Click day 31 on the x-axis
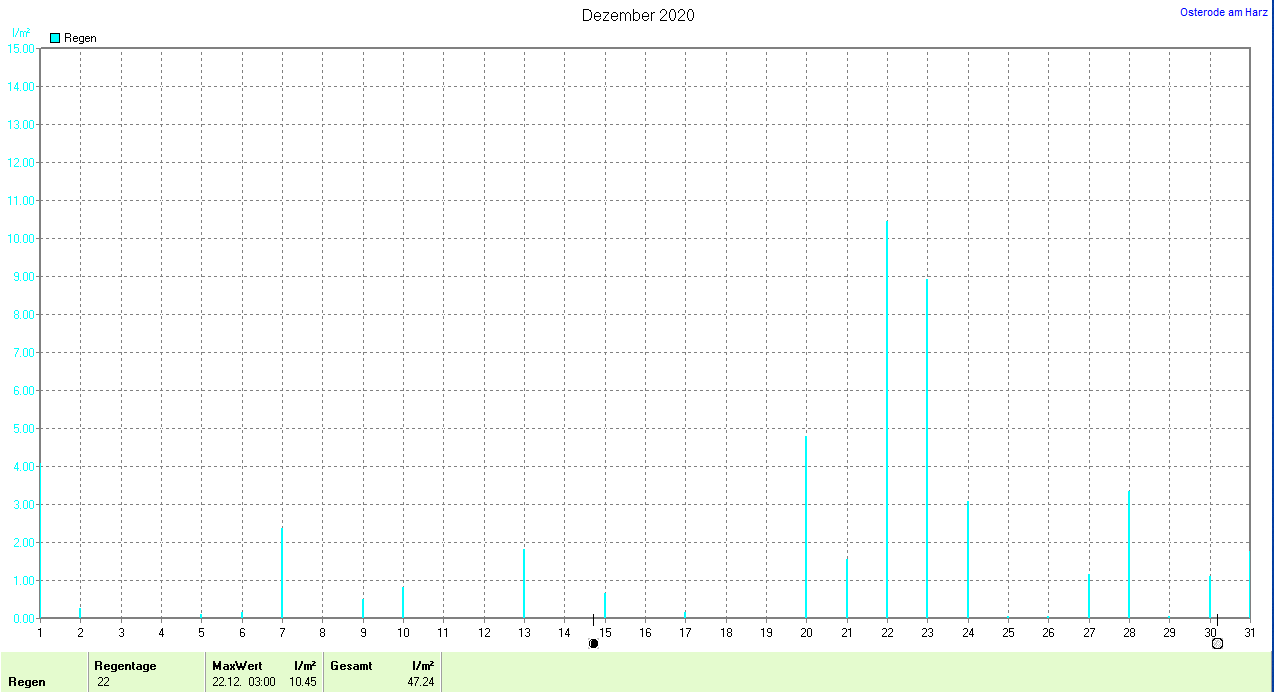Image resolution: width=1274 pixels, height=692 pixels. pos(1250,632)
